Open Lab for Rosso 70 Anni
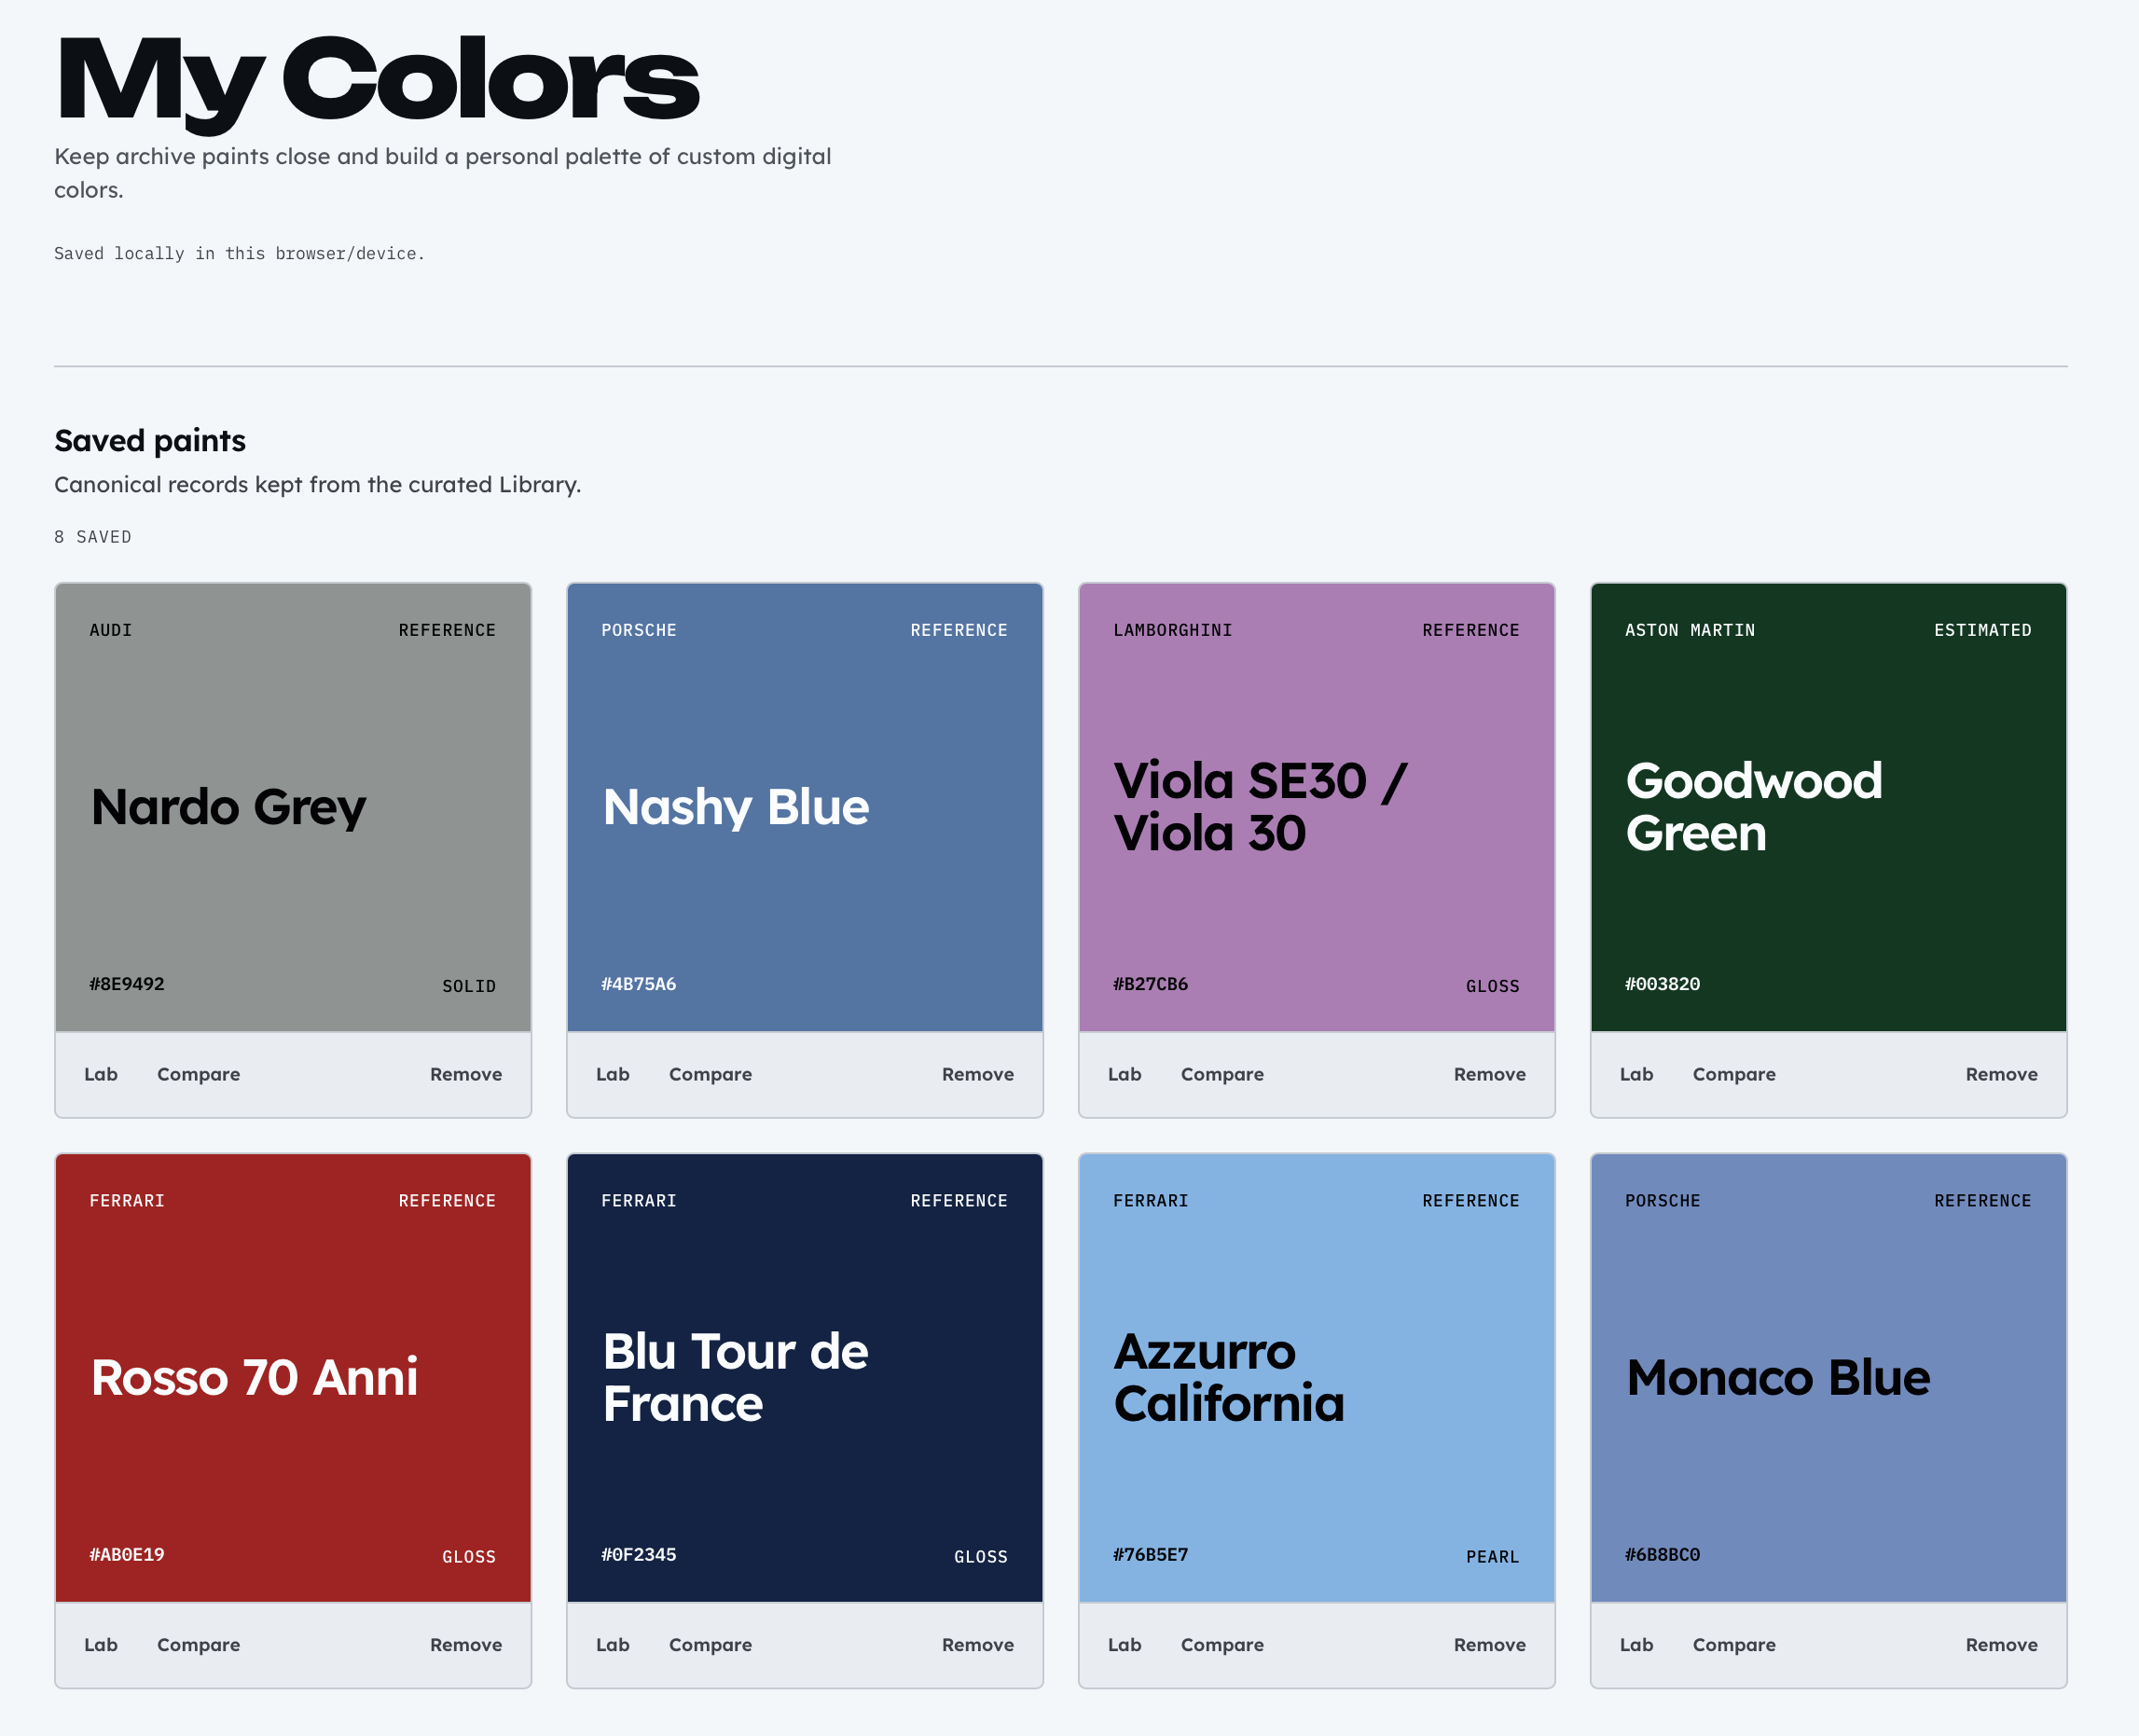 101,1645
